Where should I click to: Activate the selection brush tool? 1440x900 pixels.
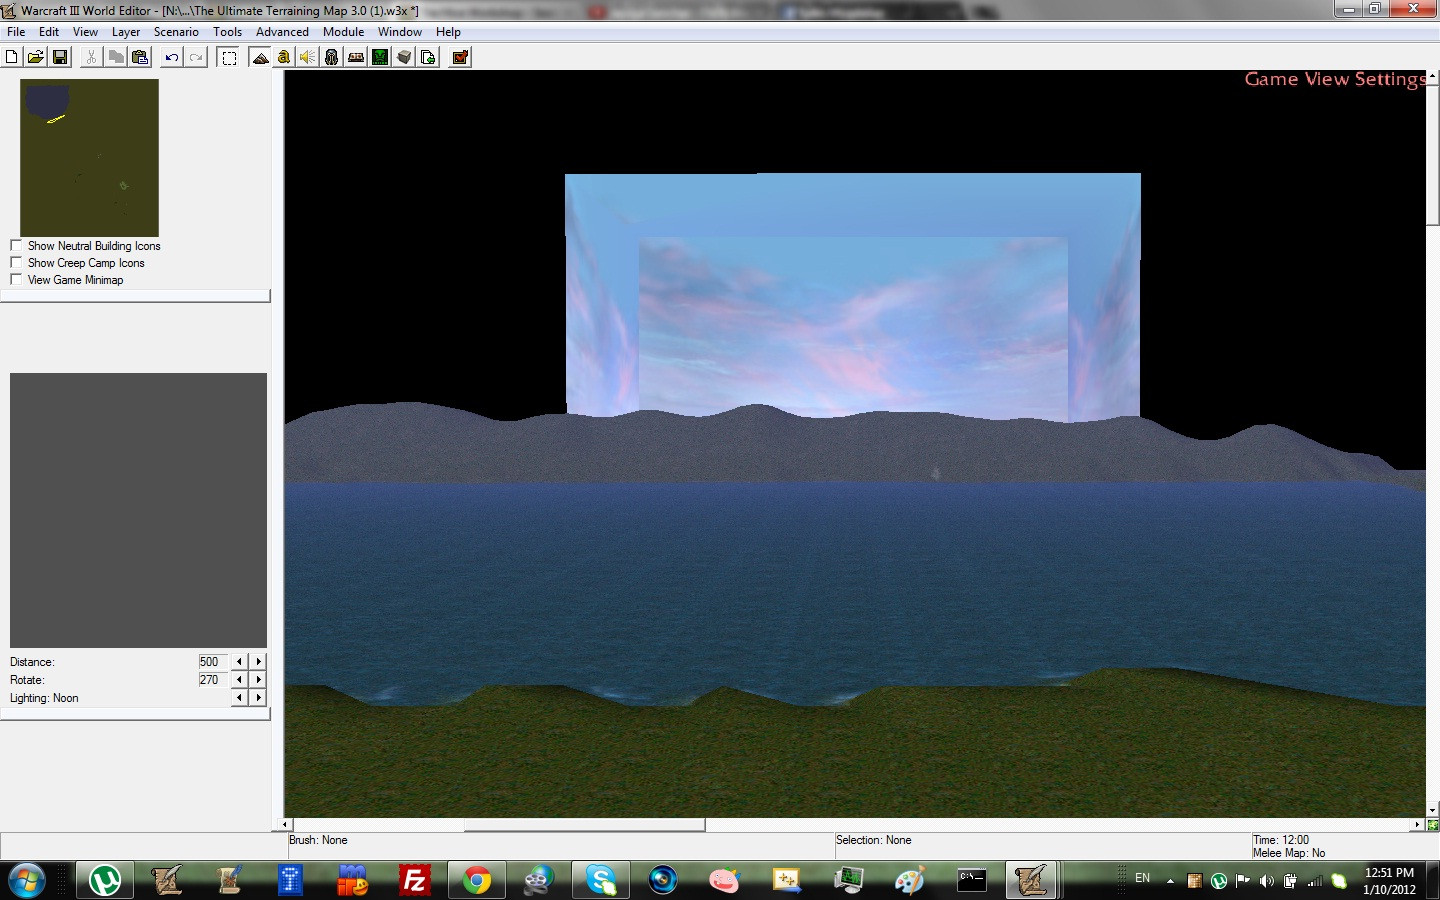(229, 57)
